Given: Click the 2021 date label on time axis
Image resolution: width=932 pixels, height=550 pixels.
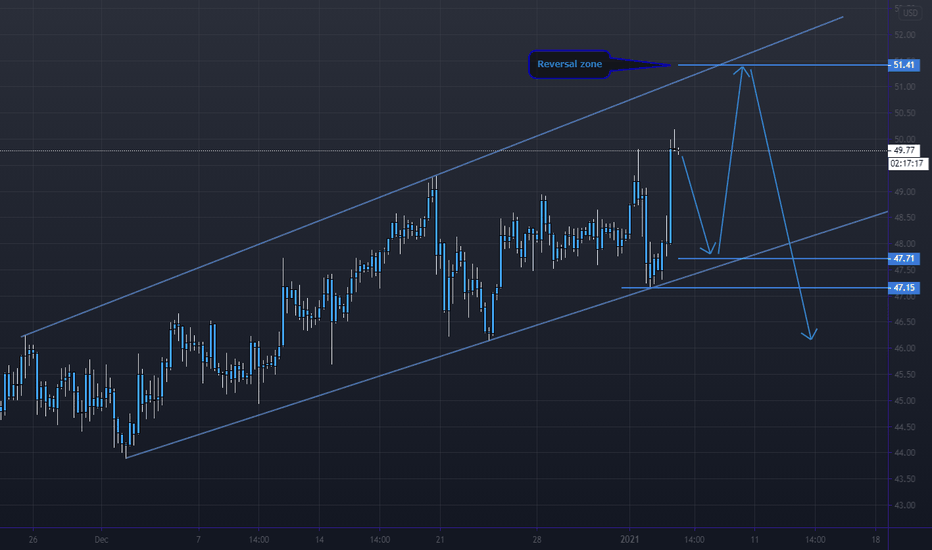Looking at the screenshot, I should coord(629,540).
